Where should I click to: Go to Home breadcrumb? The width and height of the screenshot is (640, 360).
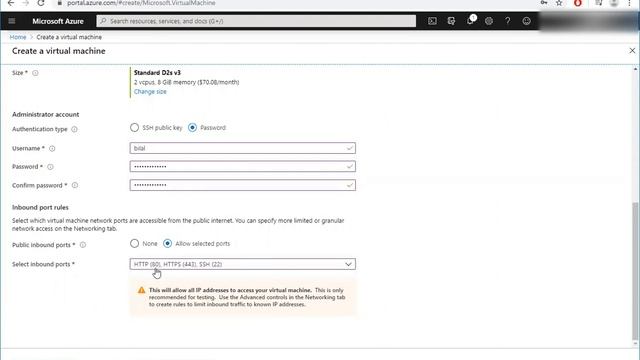pyautogui.click(x=18, y=37)
